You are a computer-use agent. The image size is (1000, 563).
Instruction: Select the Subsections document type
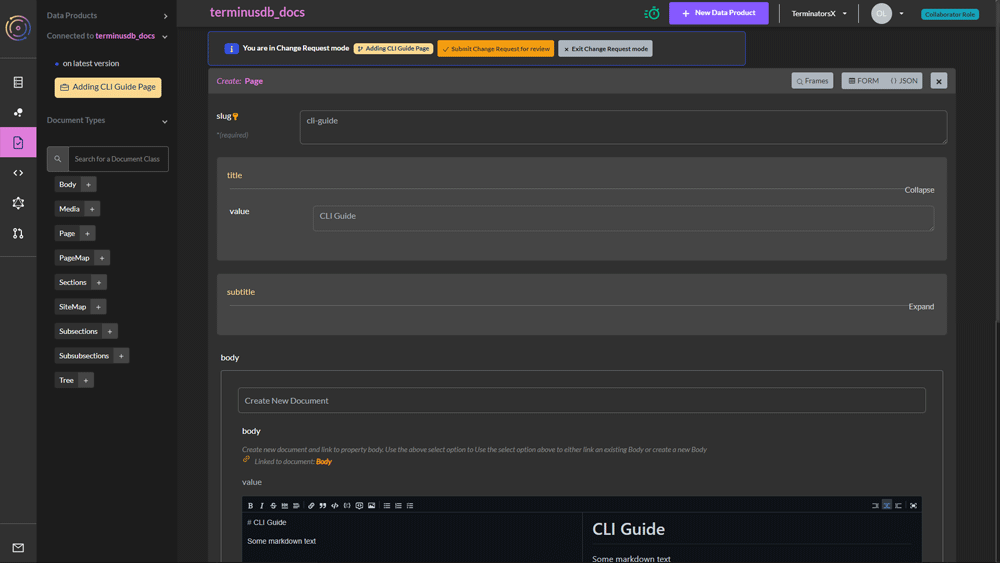(78, 331)
